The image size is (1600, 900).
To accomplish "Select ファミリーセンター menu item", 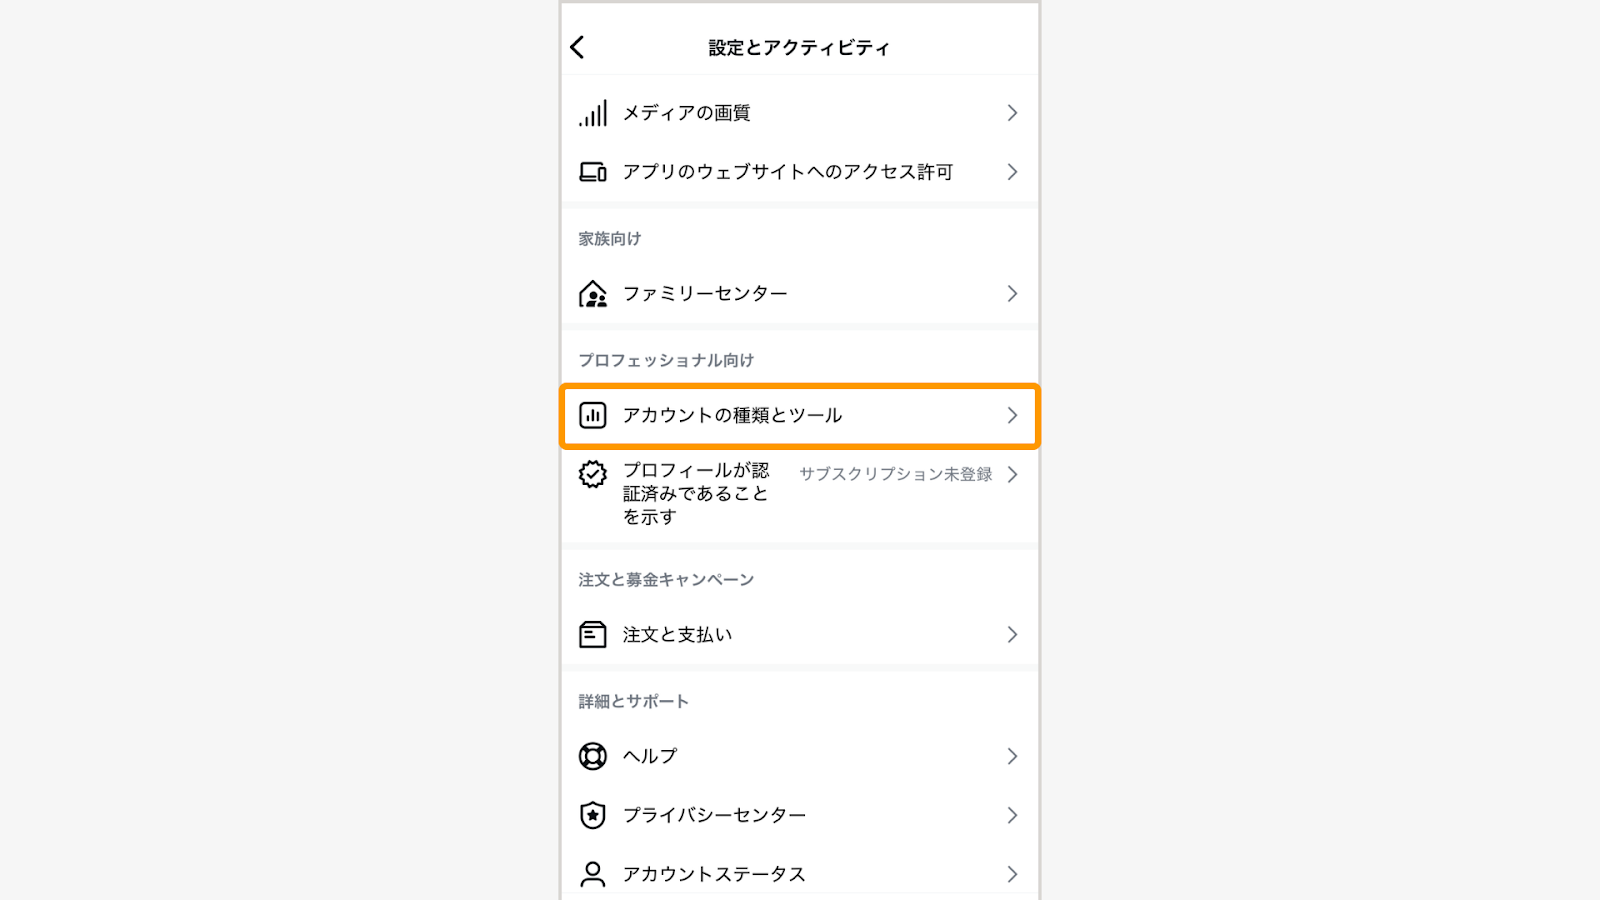I will coord(800,294).
